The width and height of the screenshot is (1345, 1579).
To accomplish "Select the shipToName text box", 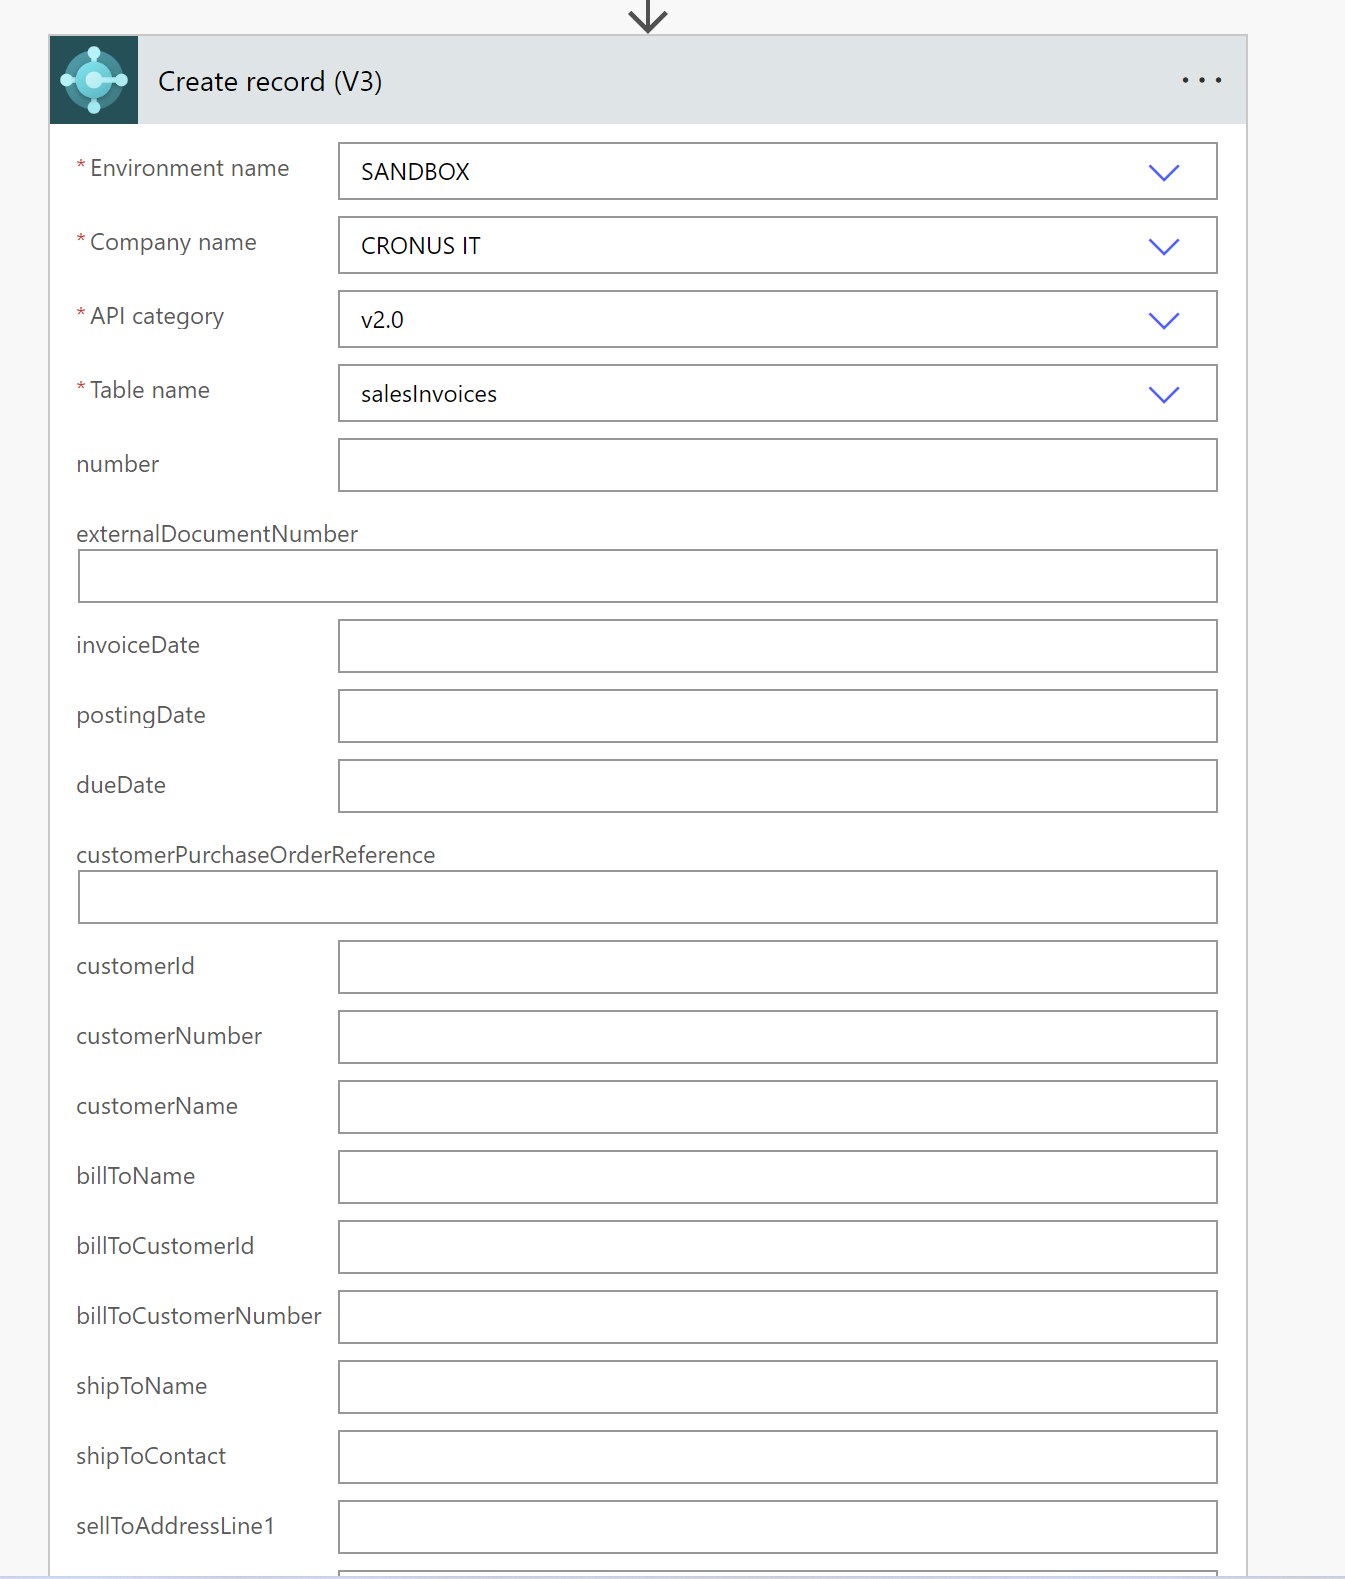I will point(777,1387).
